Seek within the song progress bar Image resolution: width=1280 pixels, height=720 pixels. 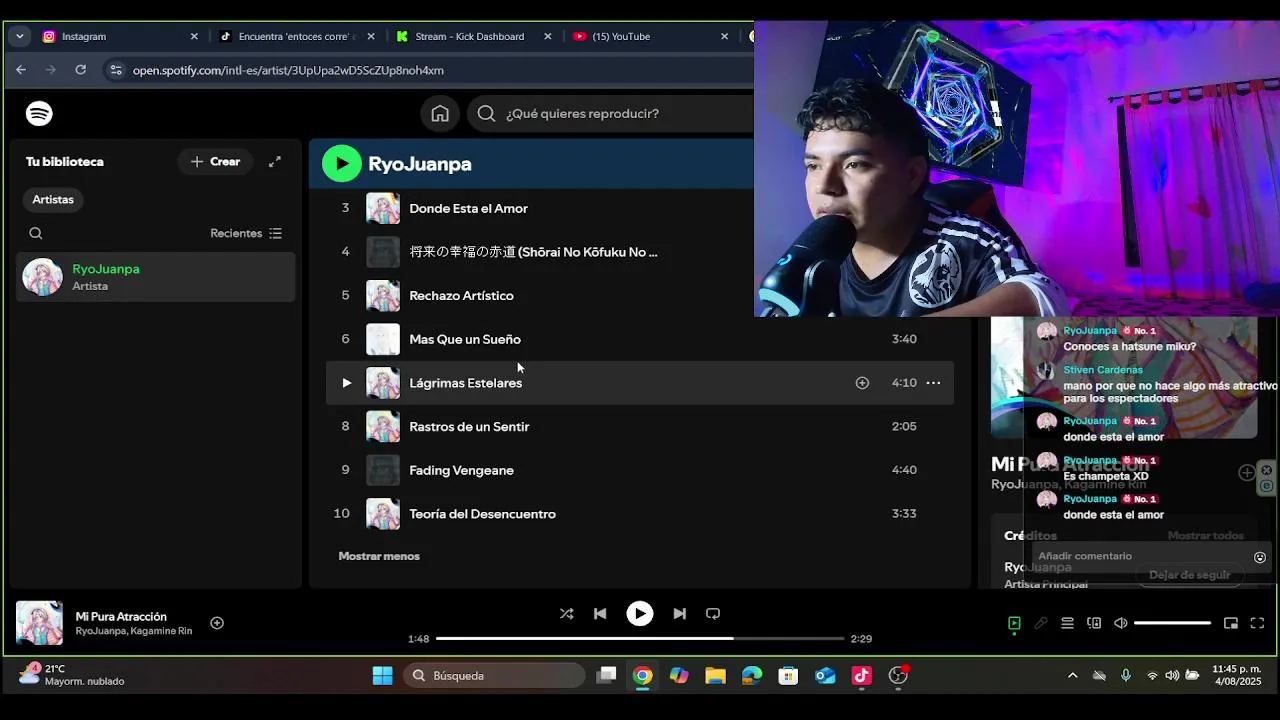point(640,638)
